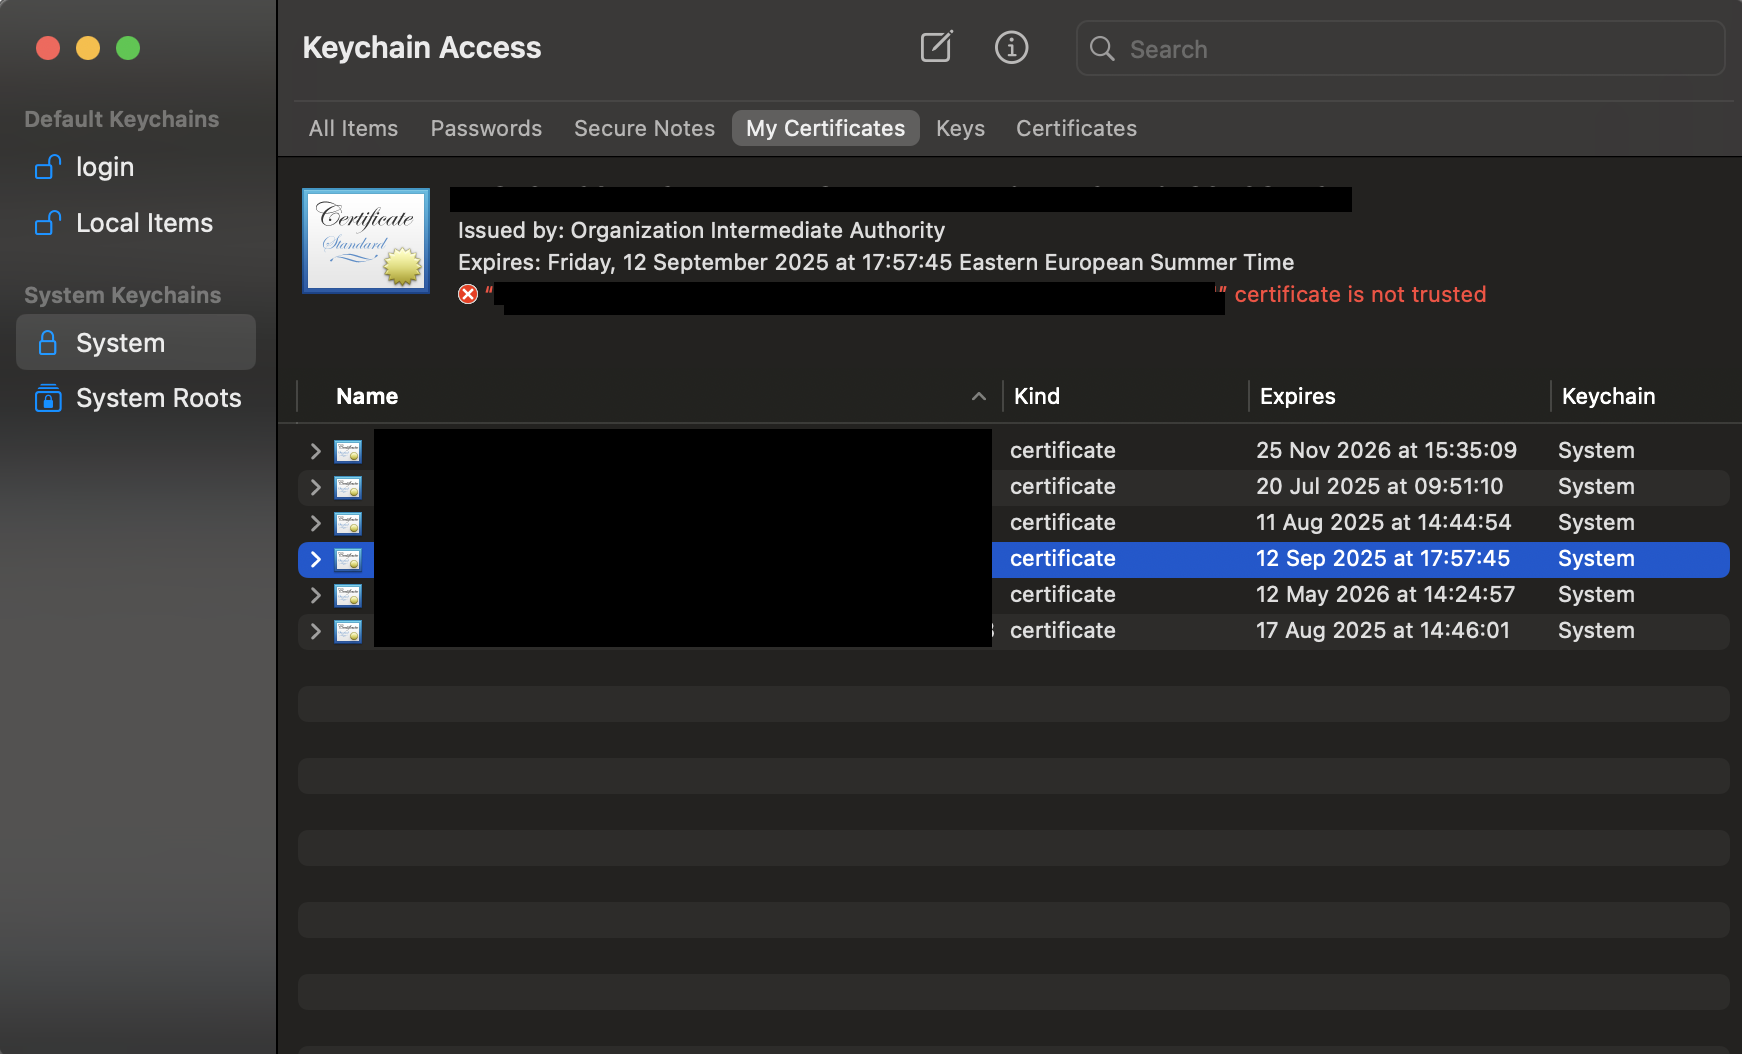The height and width of the screenshot is (1054, 1742).
Task: Open the new item compose icon
Action: click(935, 46)
